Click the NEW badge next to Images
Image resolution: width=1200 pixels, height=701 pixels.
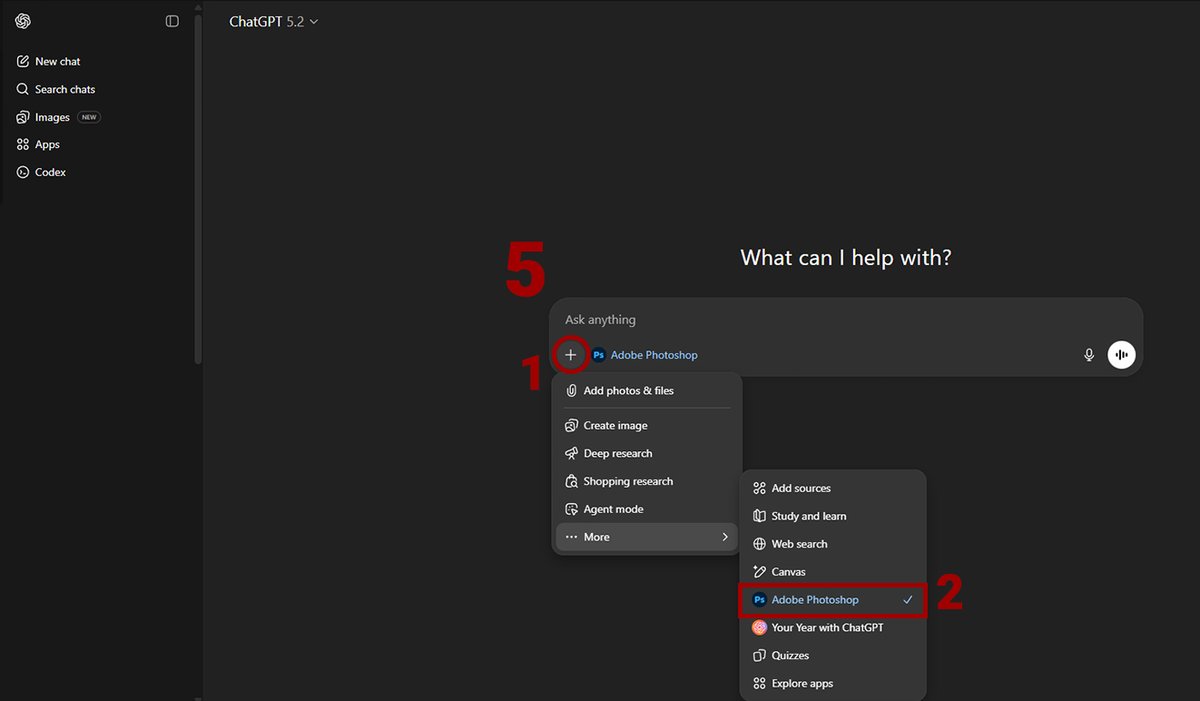tap(89, 117)
